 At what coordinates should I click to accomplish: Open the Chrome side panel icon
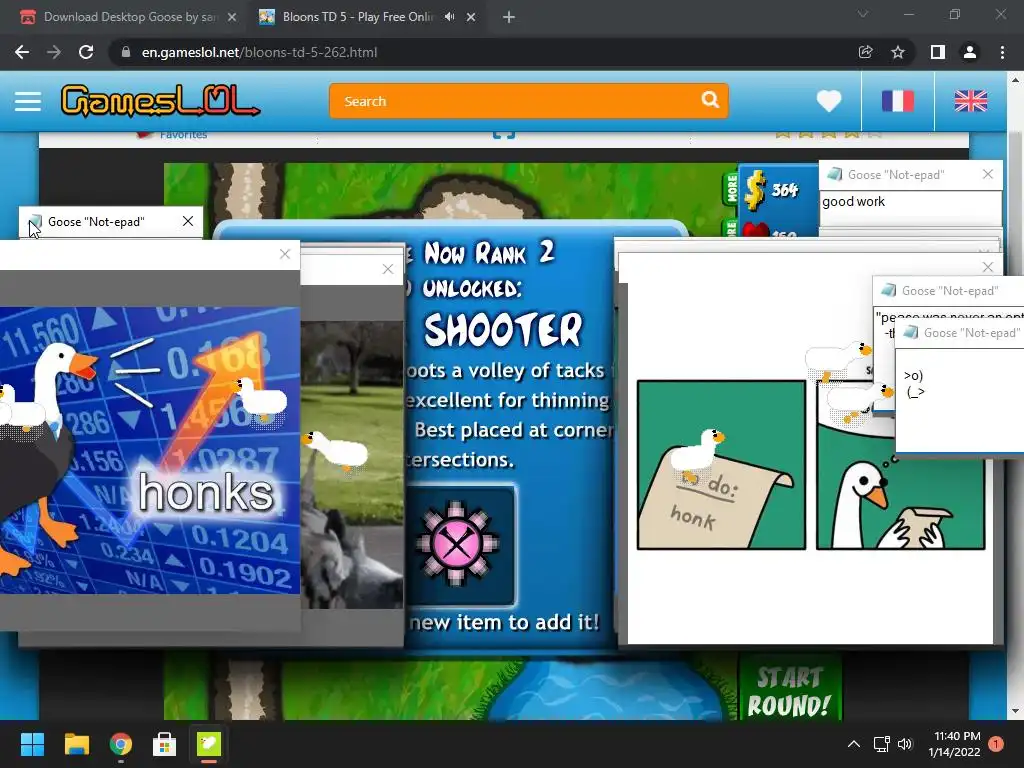937,52
